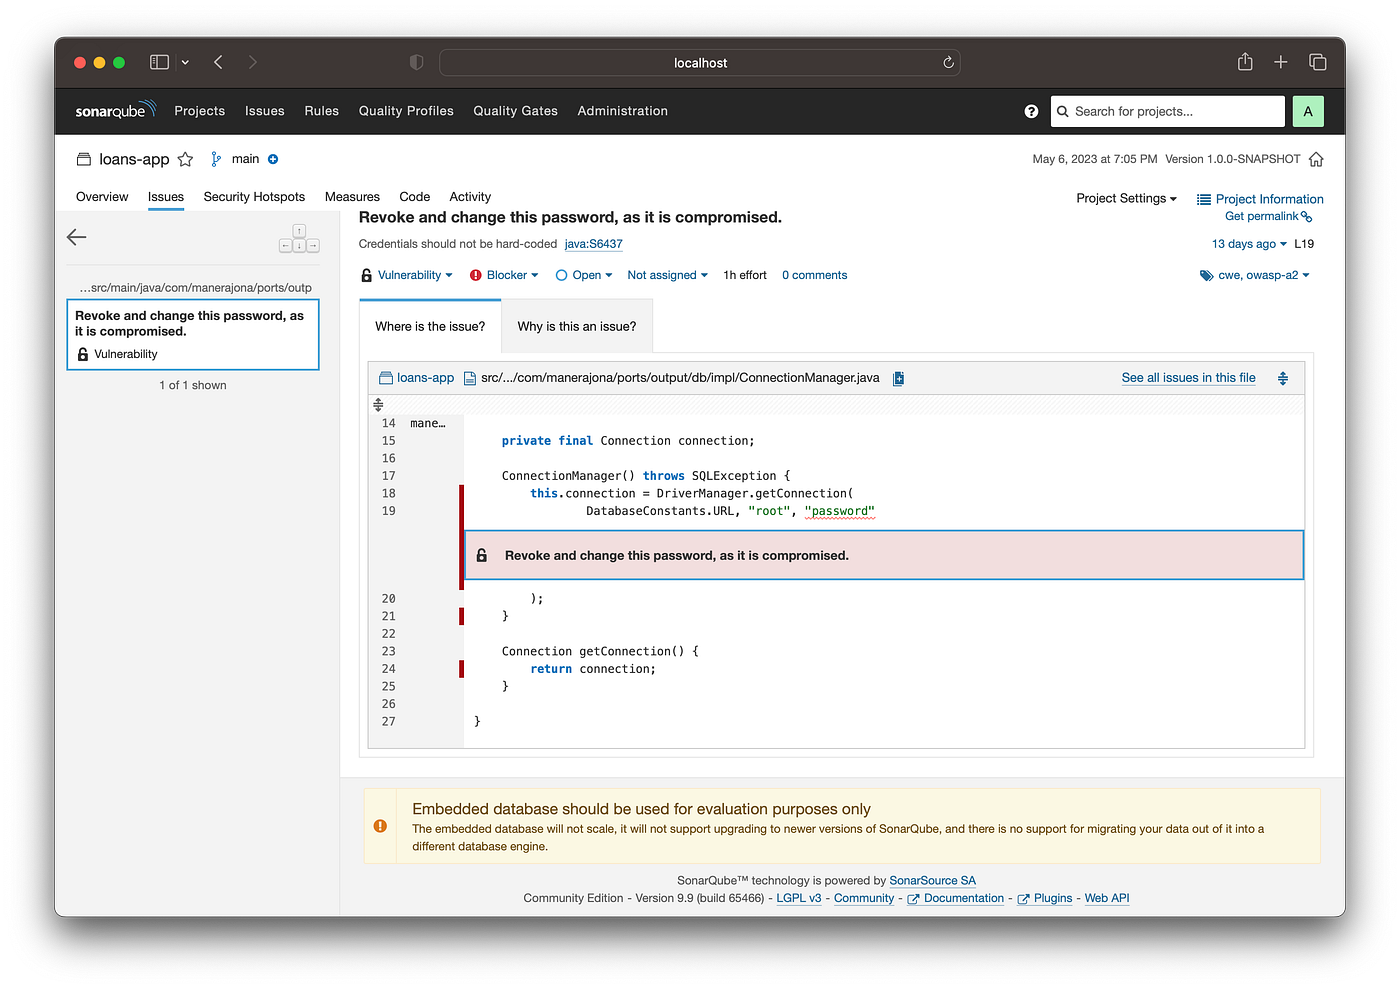Click See all issues in this file
Viewport: 1400px width, 989px height.
[x=1188, y=378]
